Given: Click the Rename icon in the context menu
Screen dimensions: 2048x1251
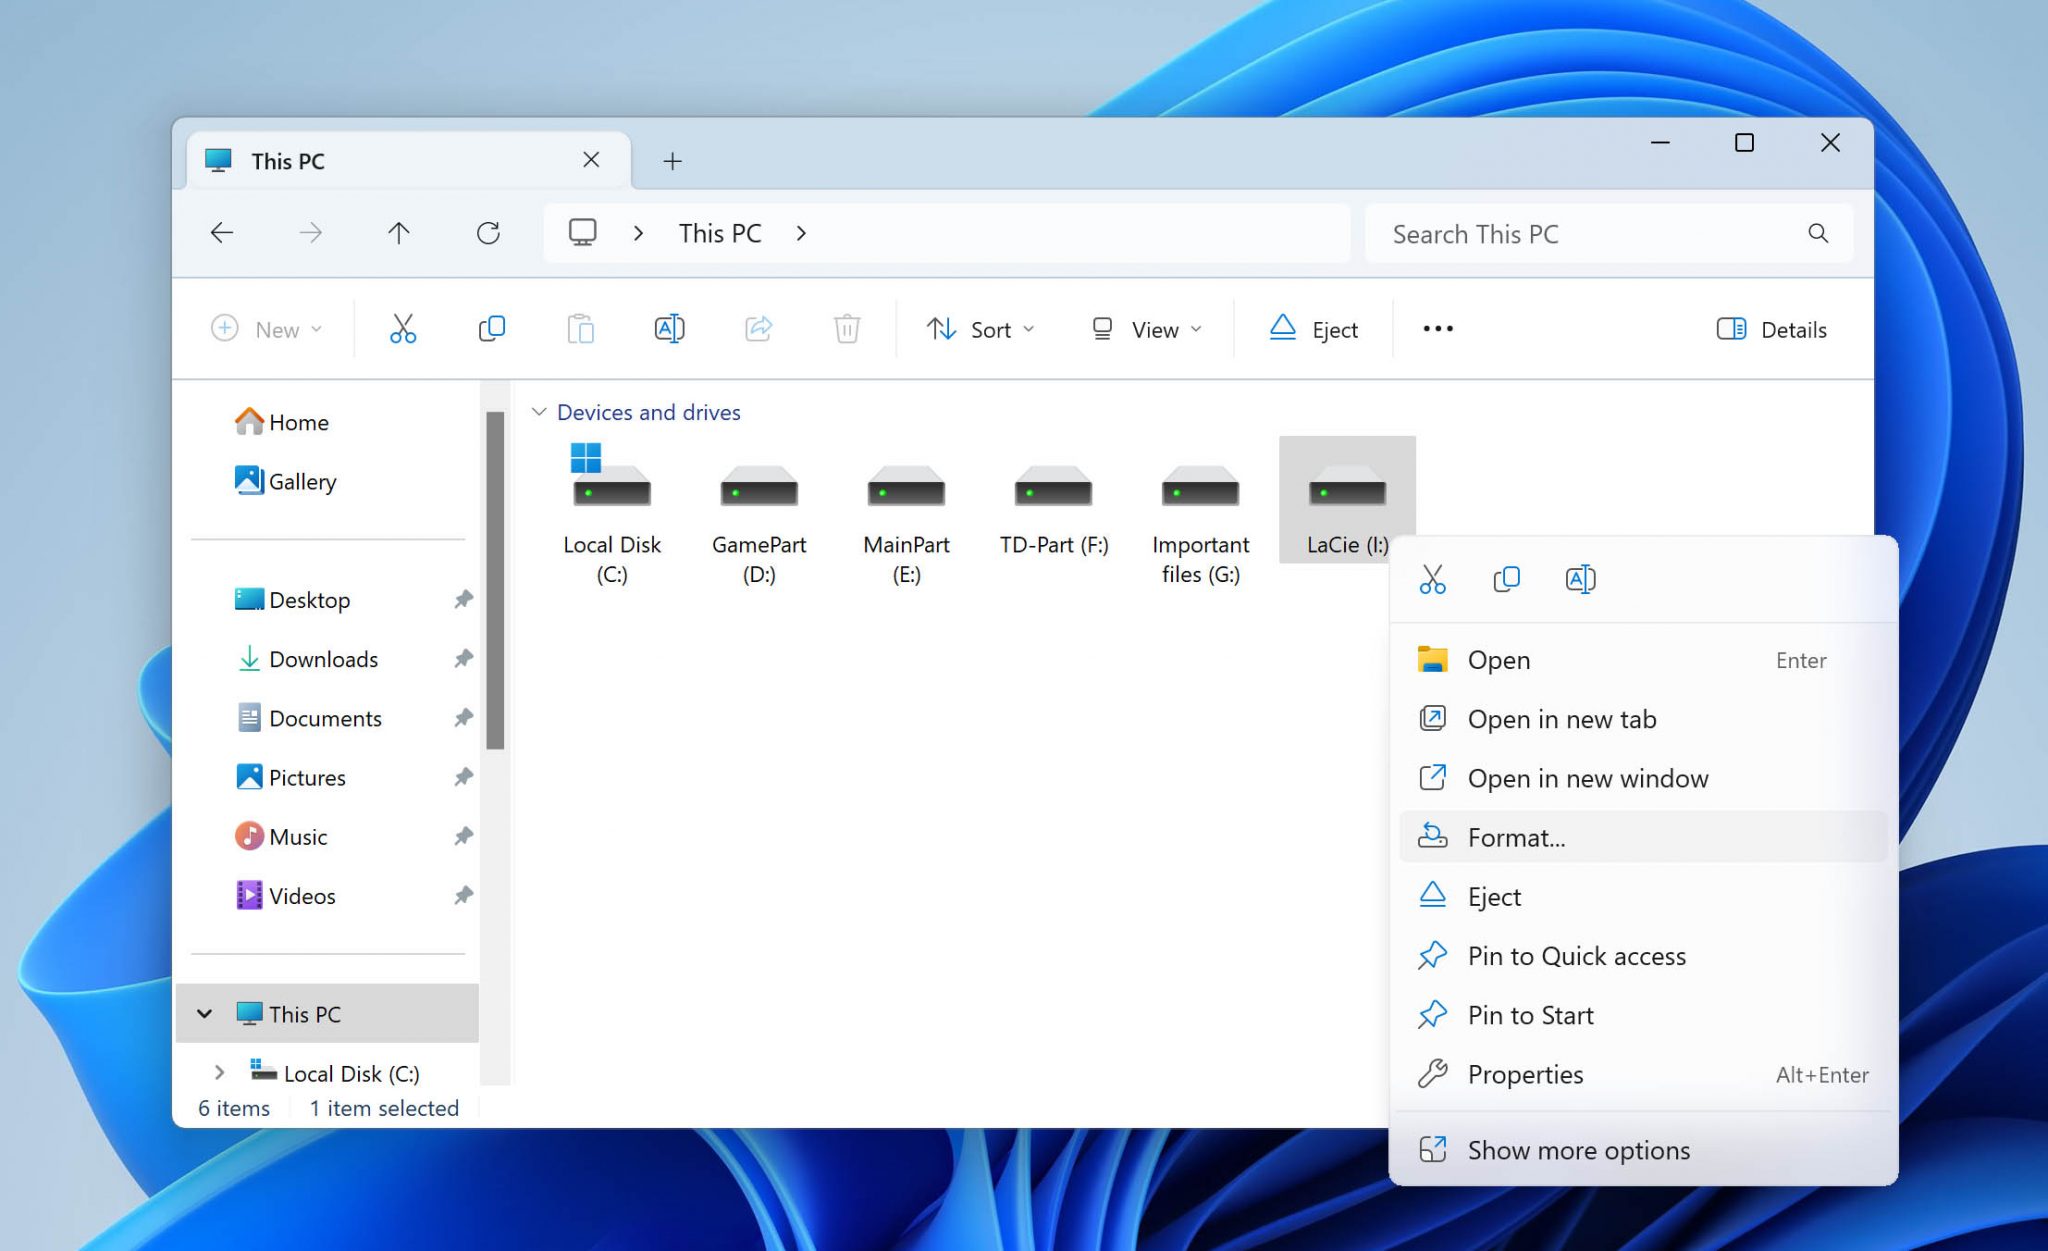Looking at the screenshot, I should [1580, 578].
